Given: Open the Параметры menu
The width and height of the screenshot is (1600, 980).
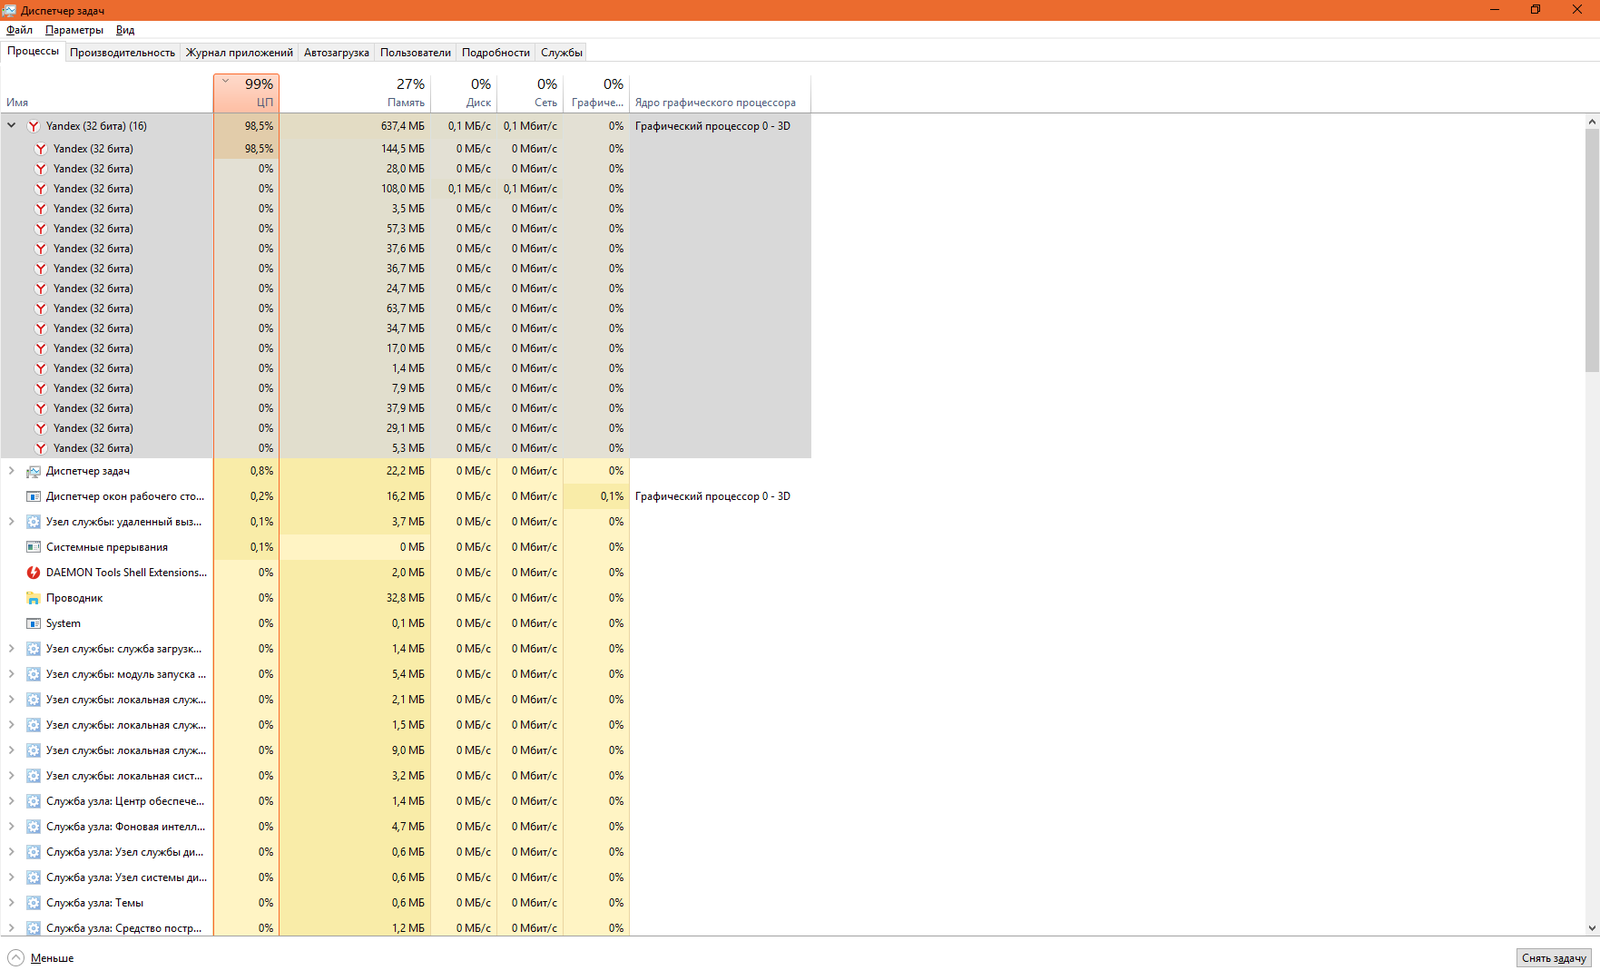Looking at the screenshot, I should [74, 30].
